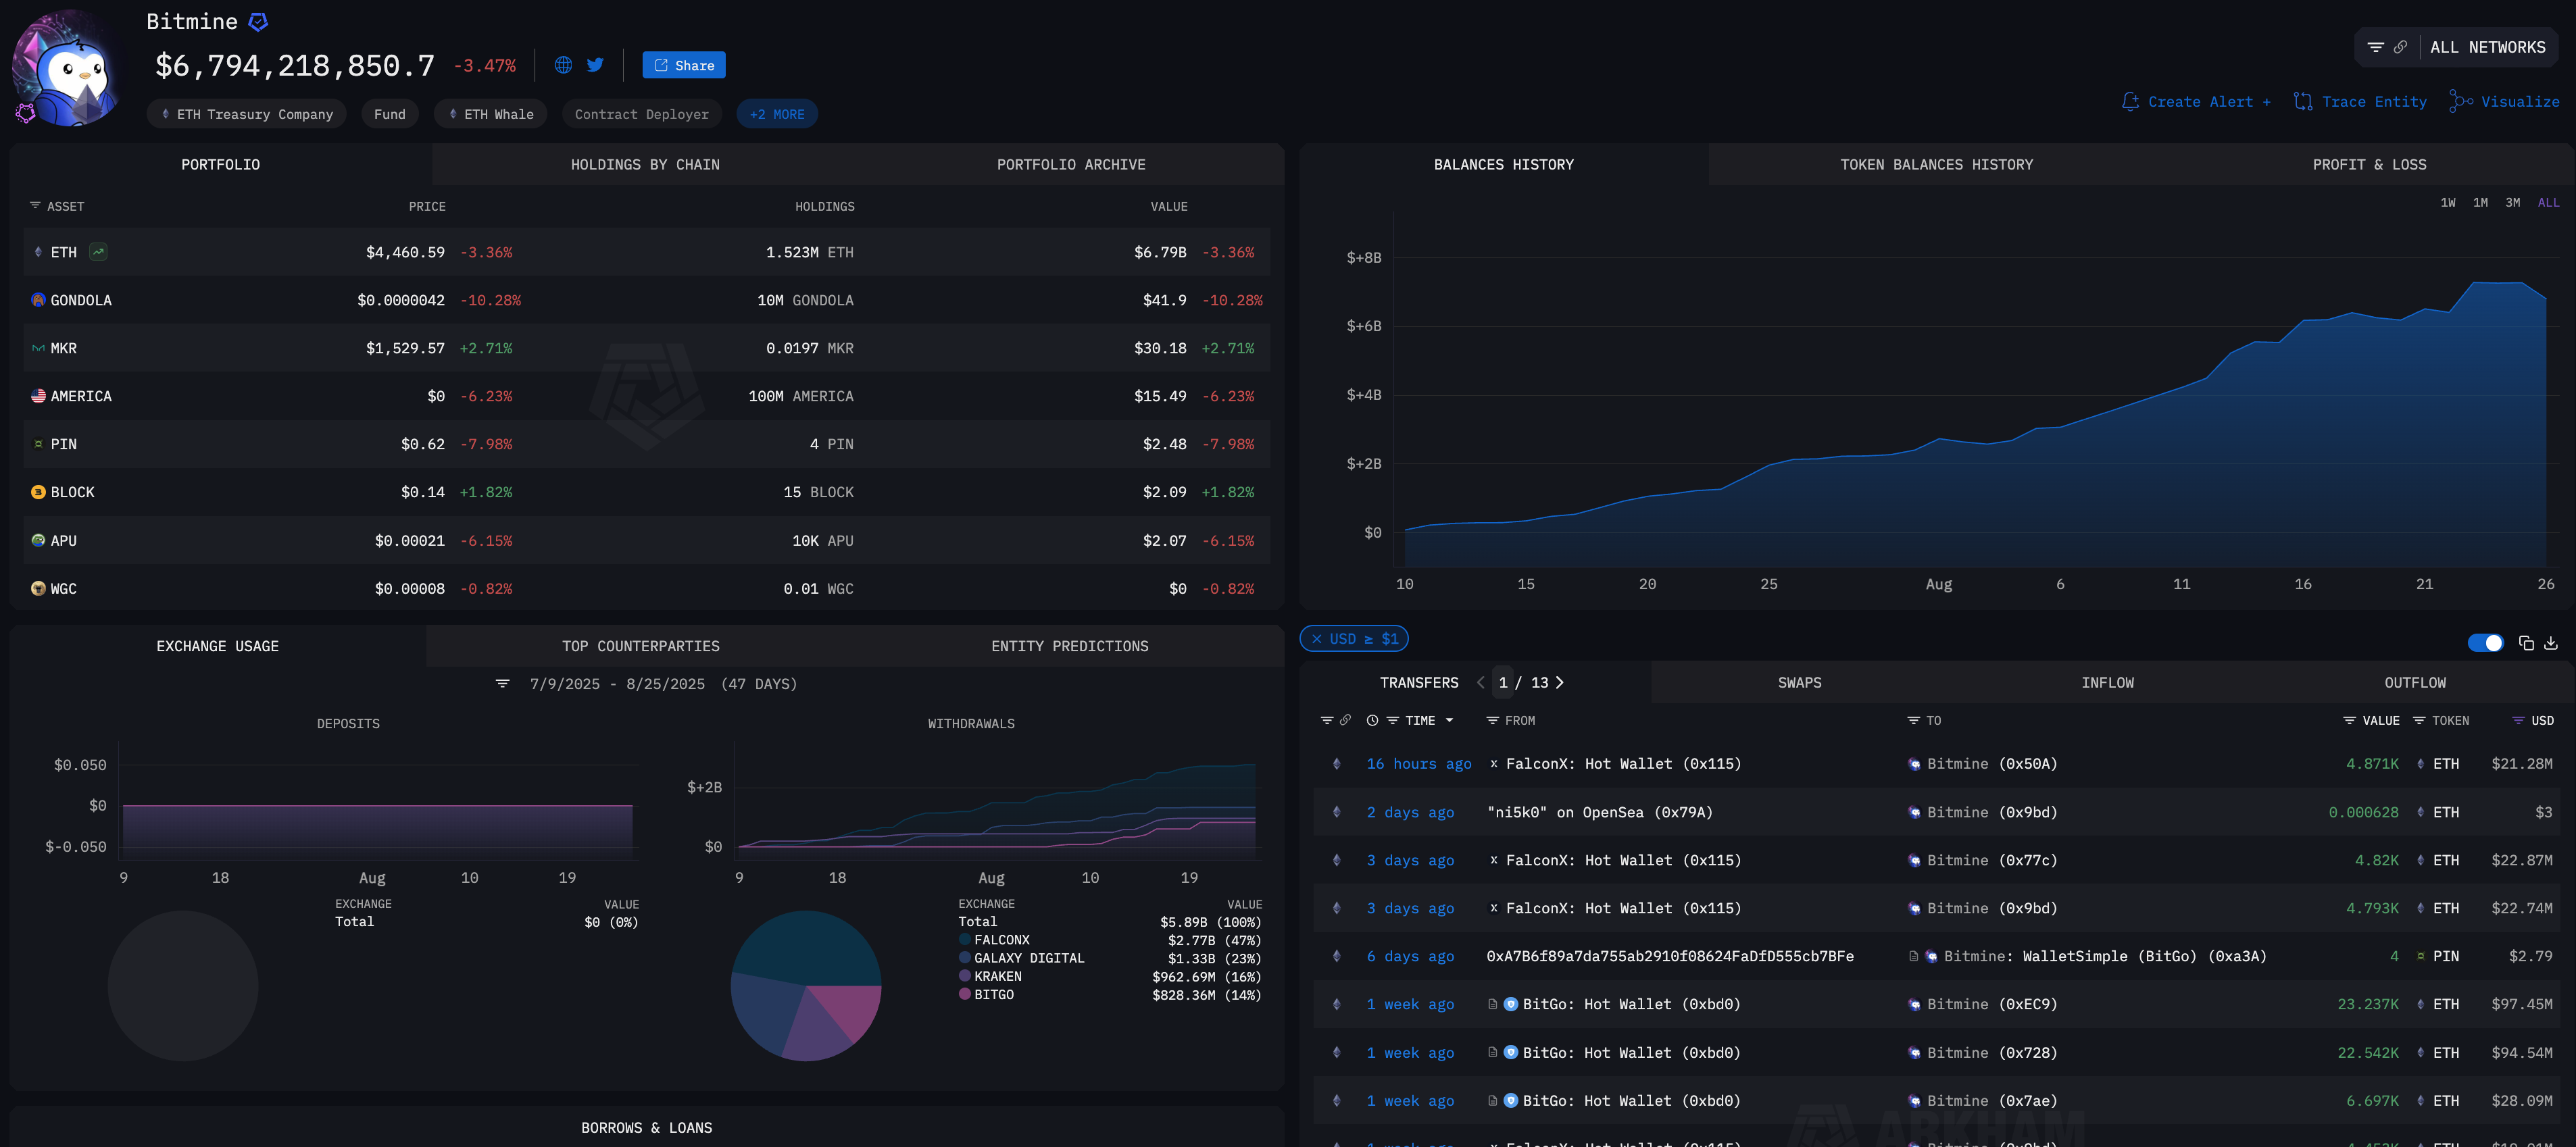The image size is (2576, 1147).
Task: Open the SWAPS tab
Action: pos(1799,683)
